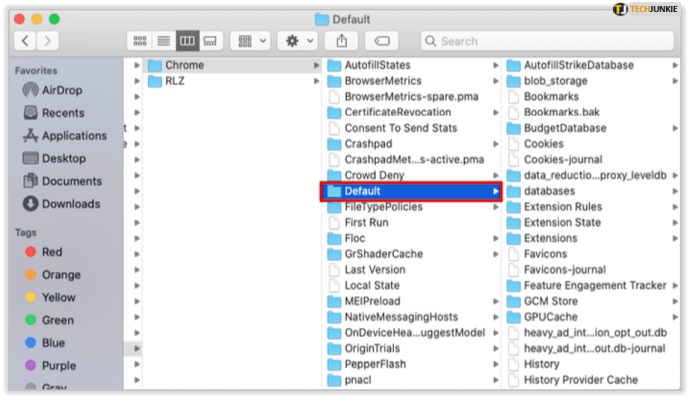
Task: Open the group-by arrangement dropdown
Action: (250, 41)
